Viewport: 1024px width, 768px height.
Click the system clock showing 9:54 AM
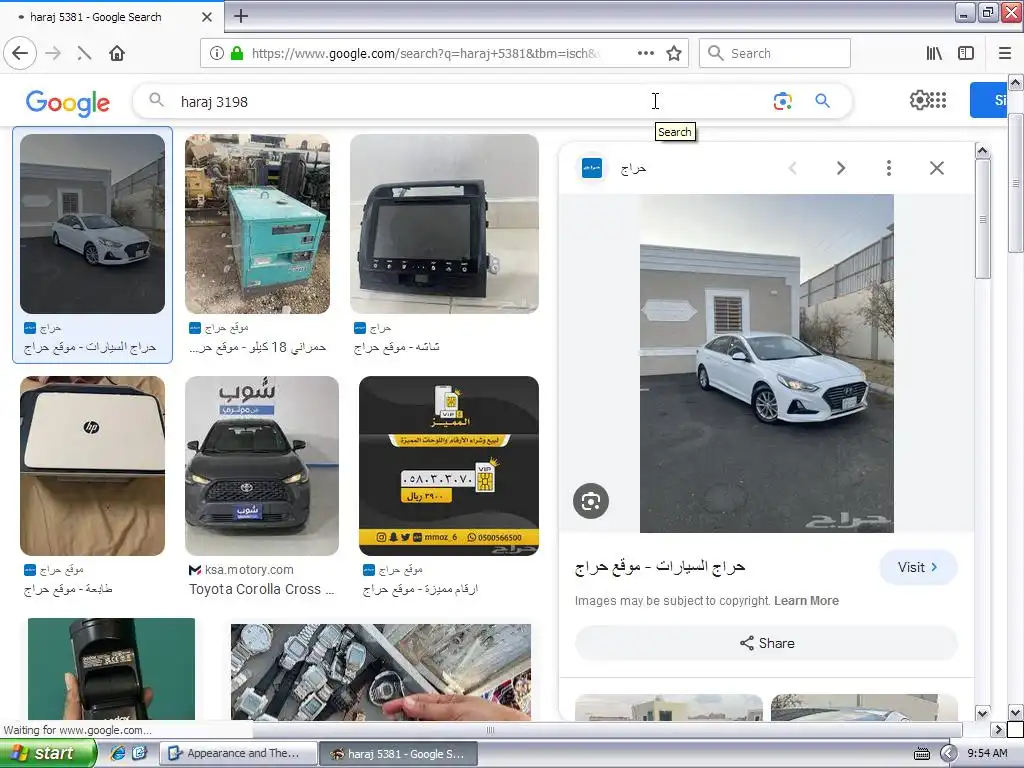point(987,754)
